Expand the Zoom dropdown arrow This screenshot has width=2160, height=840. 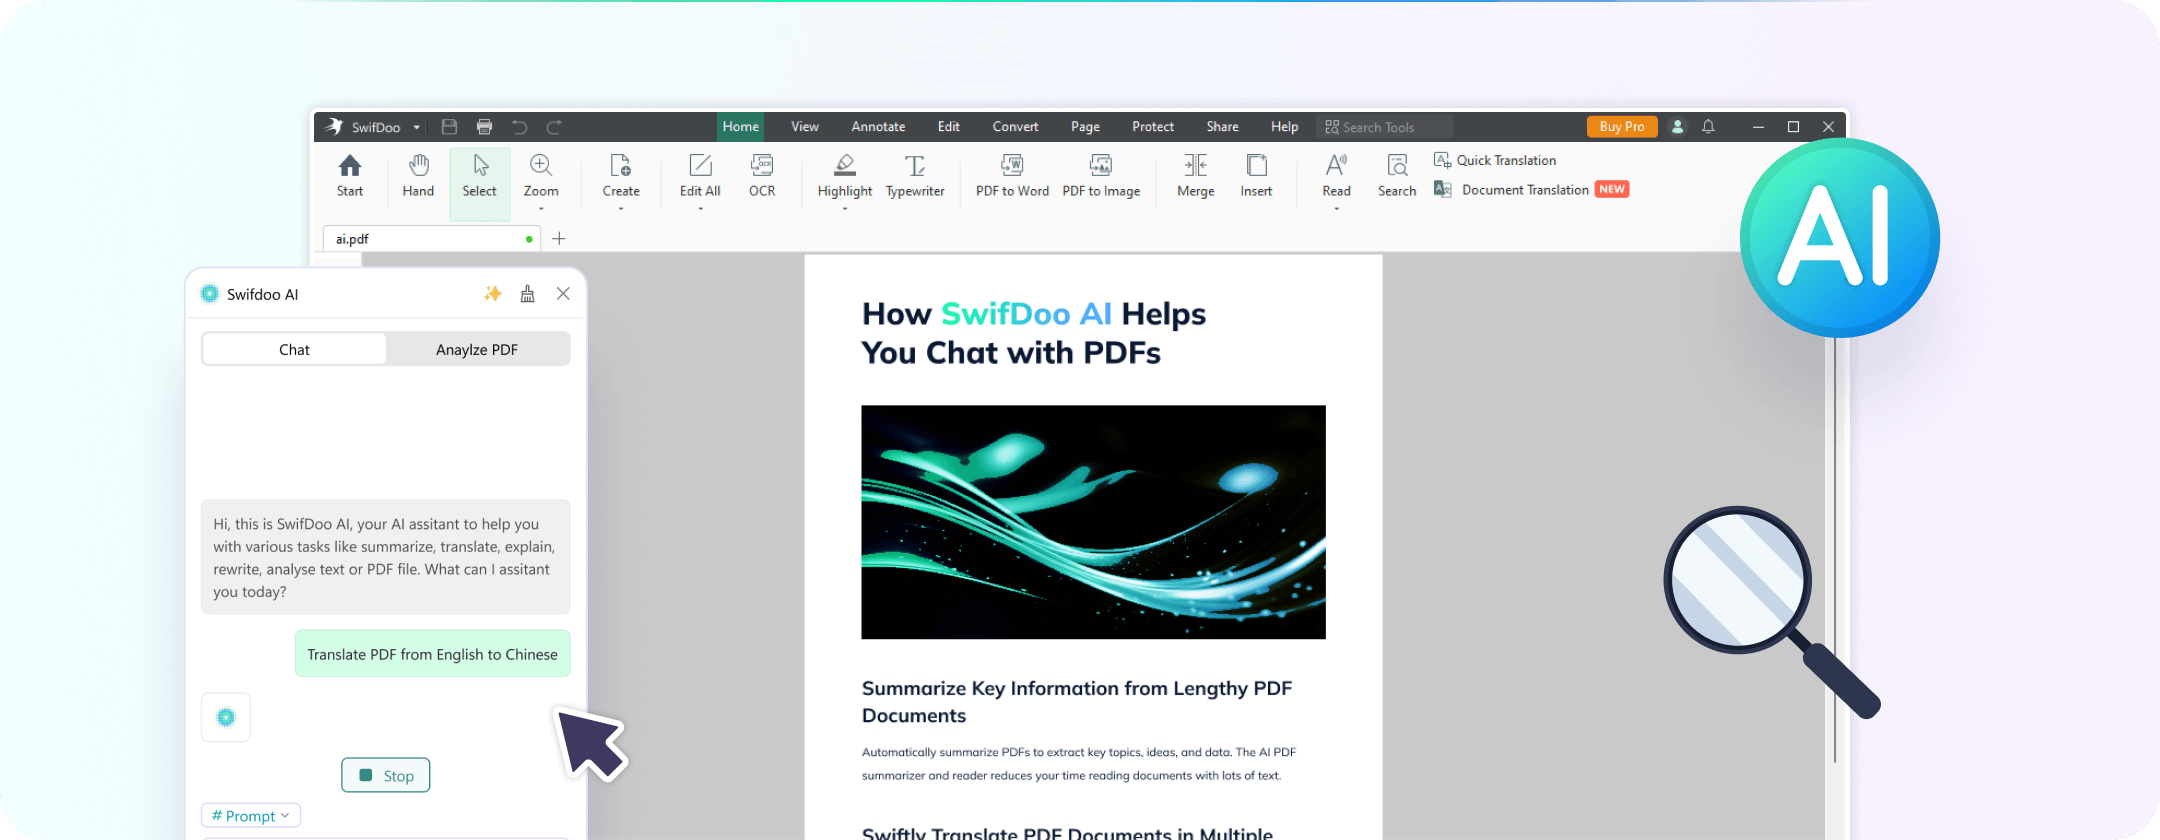click(541, 209)
